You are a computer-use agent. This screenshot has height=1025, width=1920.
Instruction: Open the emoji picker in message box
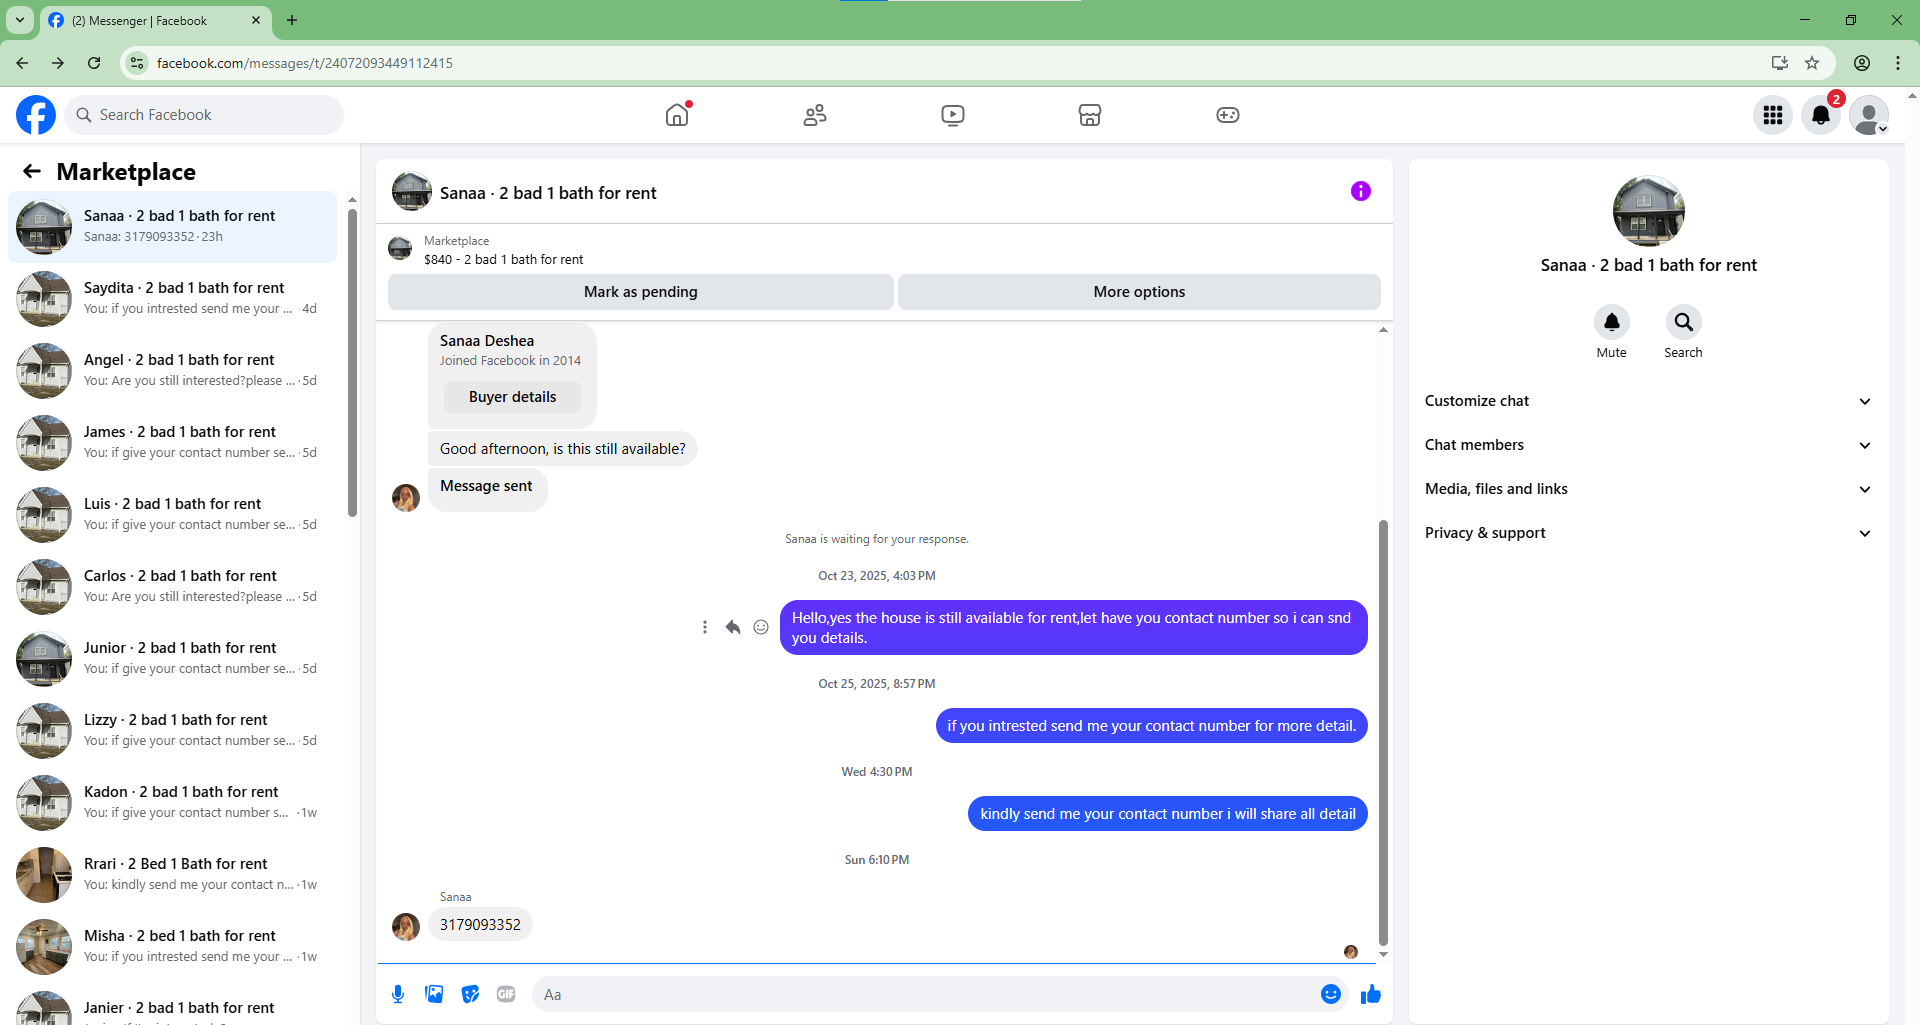(x=1331, y=994)
